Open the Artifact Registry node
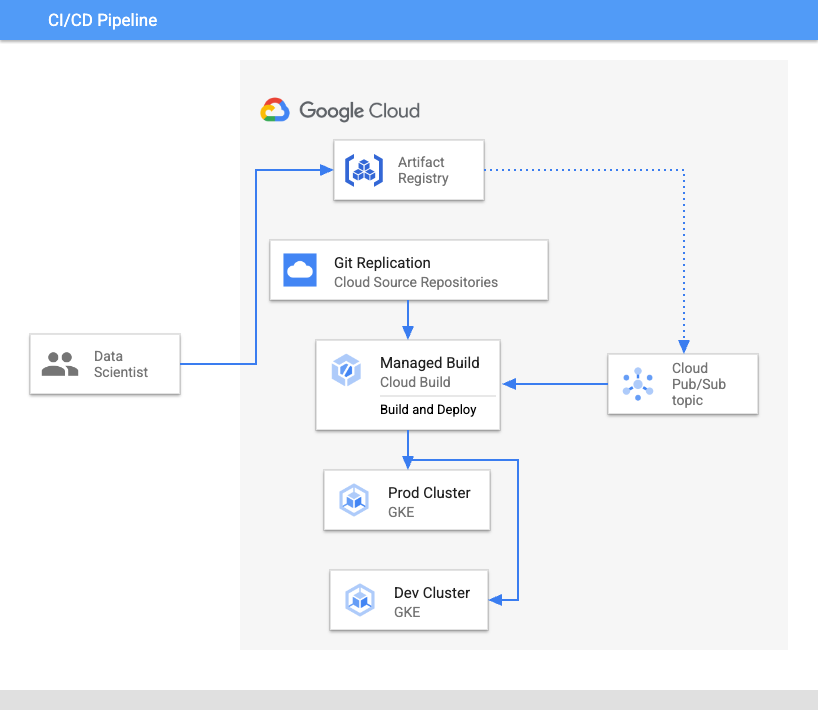The image size is (818, 710). [x=408, y=170]
